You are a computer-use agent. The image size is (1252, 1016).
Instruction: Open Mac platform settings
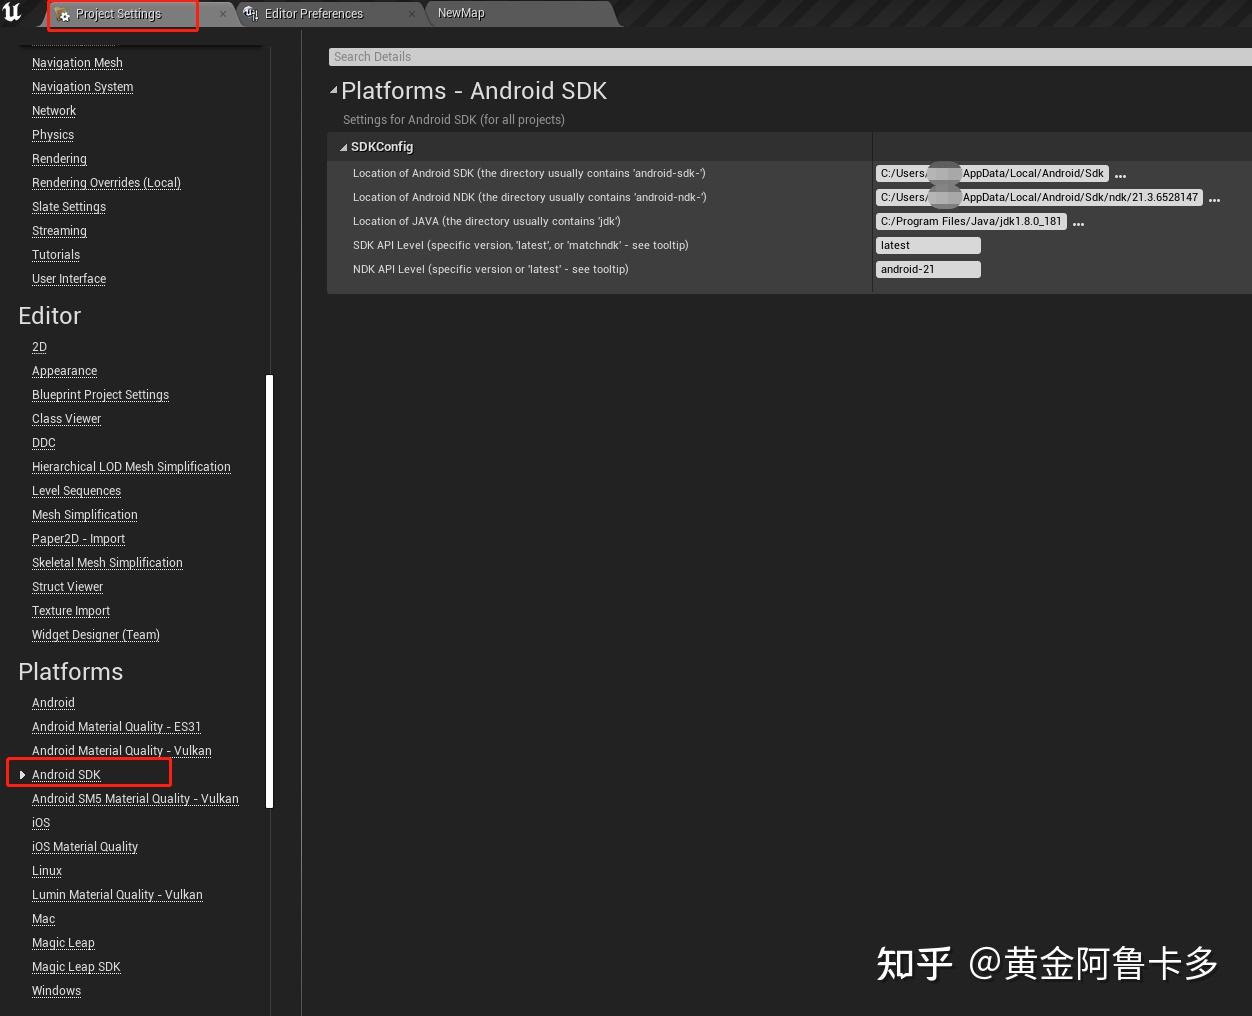[43, 919]
